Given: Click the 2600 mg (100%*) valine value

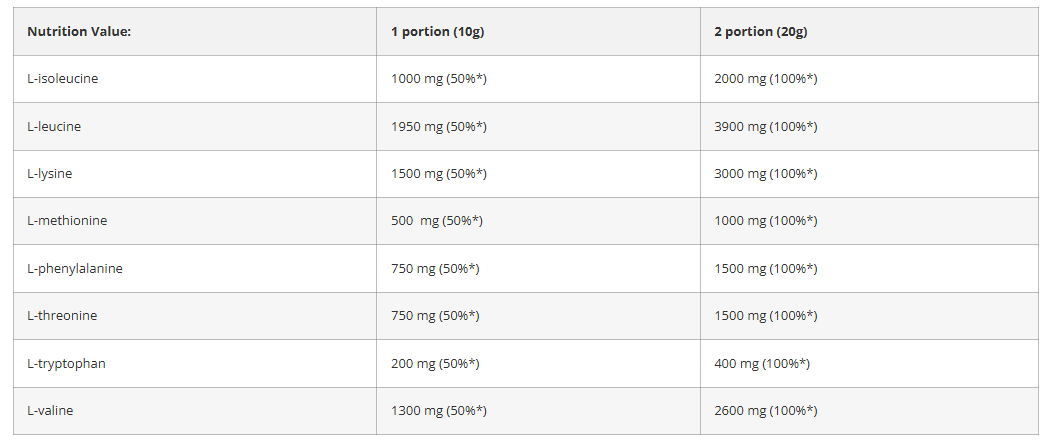Looking at the screenshot, I should point(765,411).
